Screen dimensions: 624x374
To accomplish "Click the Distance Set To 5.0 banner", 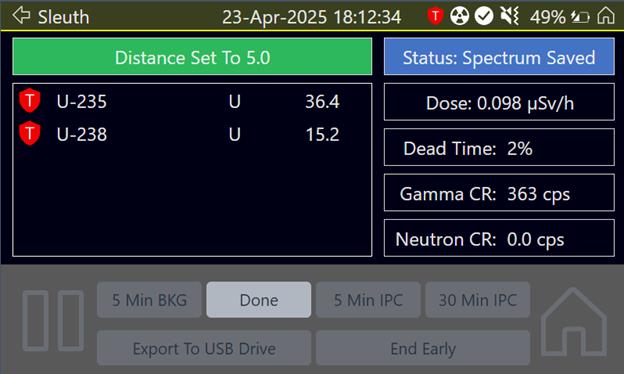I will (192, 56).
